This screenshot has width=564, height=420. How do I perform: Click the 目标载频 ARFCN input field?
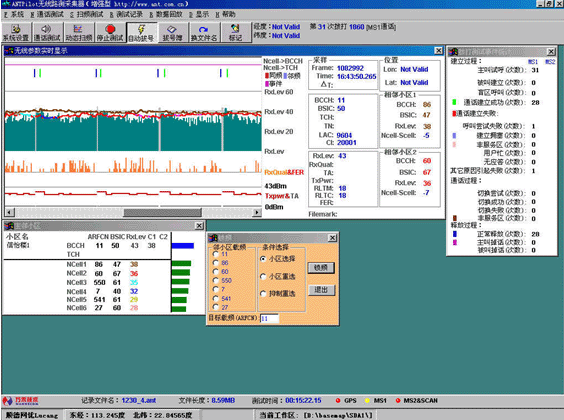coord(269,319)
